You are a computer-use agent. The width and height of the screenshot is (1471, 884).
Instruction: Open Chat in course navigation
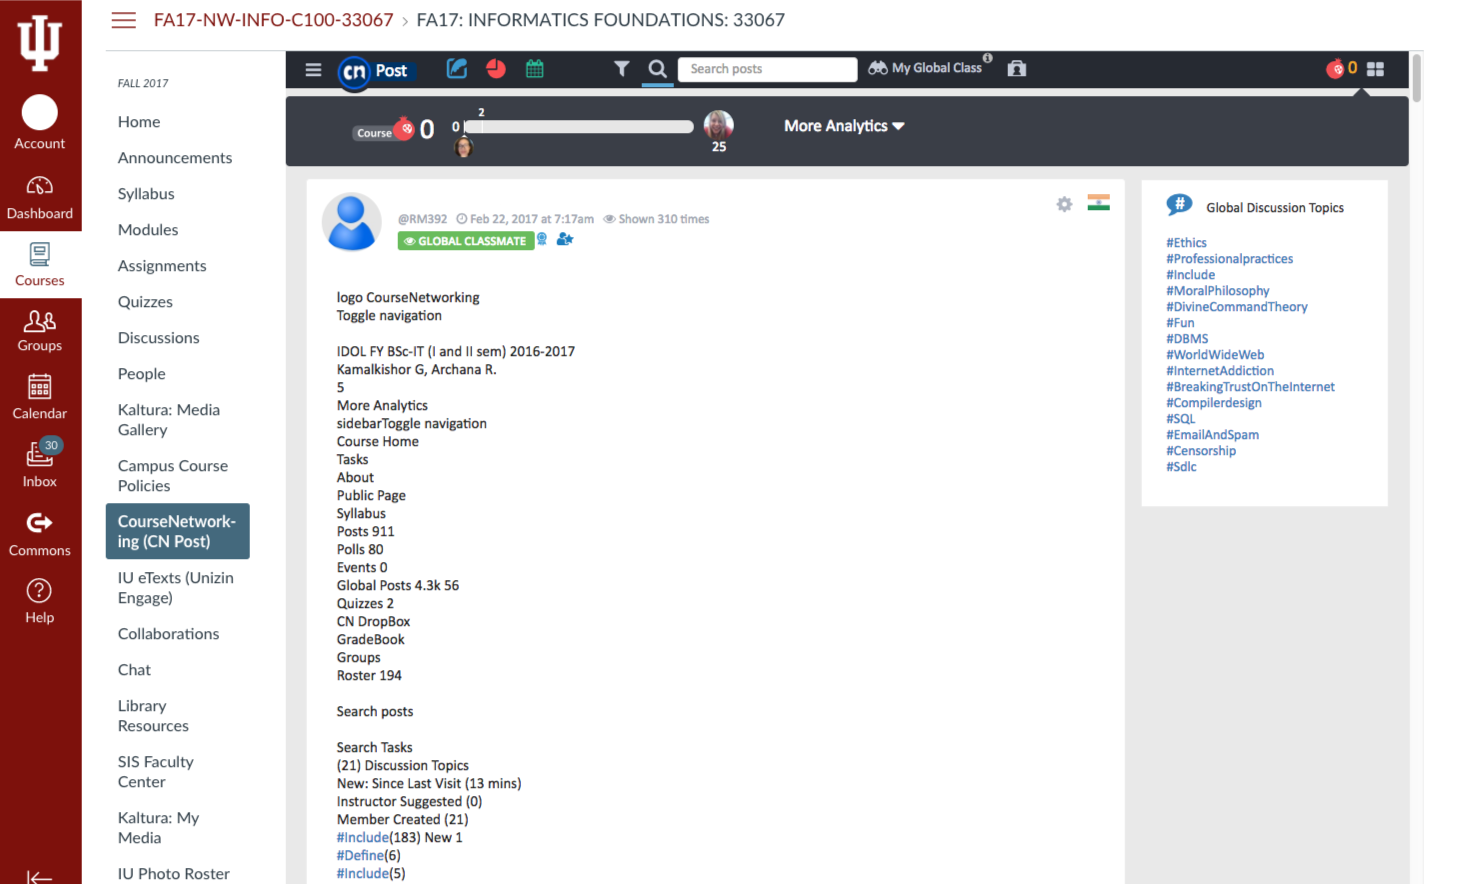pyautogui.click(x=134, y=670)
